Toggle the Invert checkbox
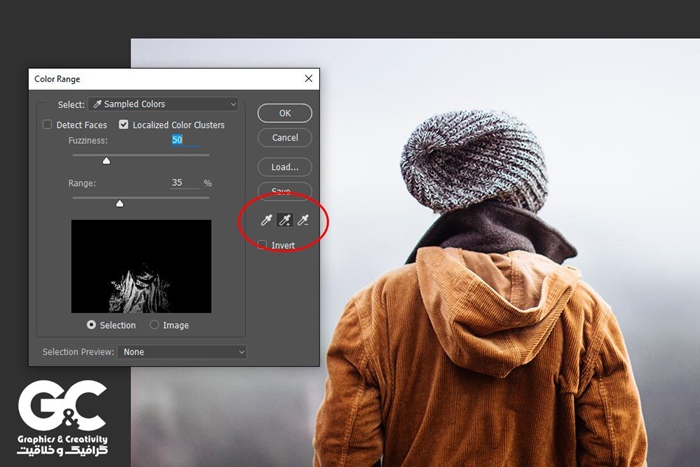The height and width of the screenshot is (467, 700). tap(262, 245)
